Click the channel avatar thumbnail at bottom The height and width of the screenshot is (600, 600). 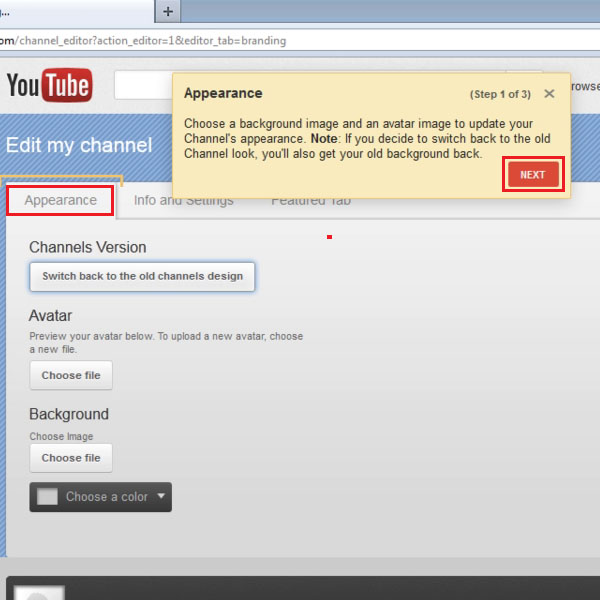click(x=39, y=592)
